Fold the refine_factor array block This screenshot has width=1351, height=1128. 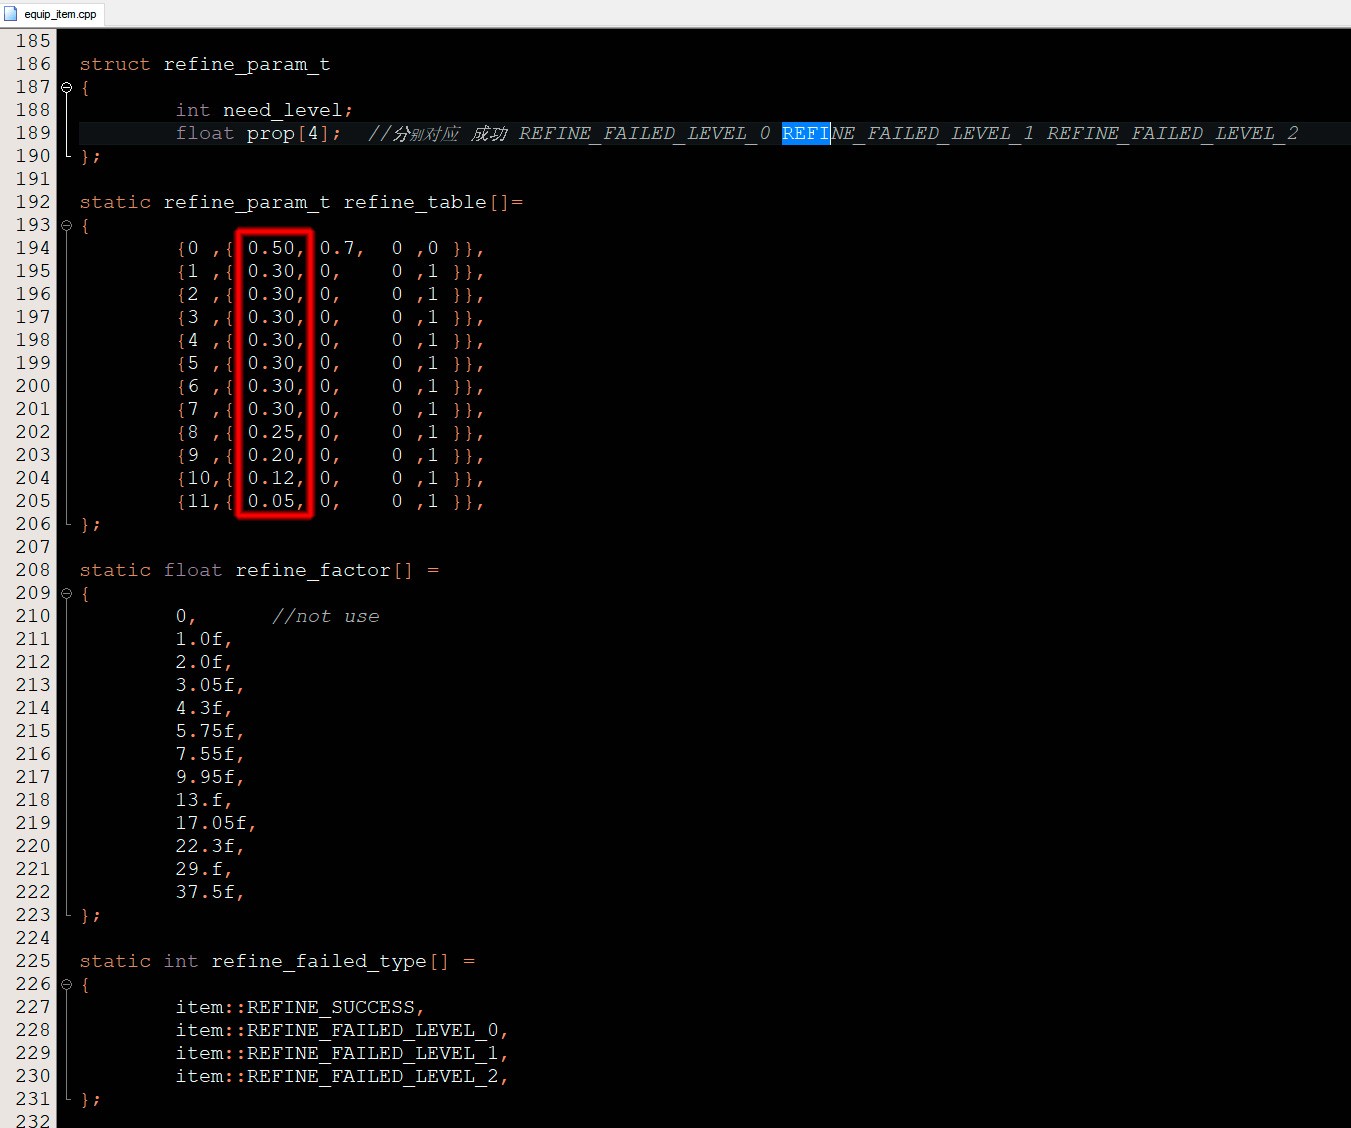67,593
